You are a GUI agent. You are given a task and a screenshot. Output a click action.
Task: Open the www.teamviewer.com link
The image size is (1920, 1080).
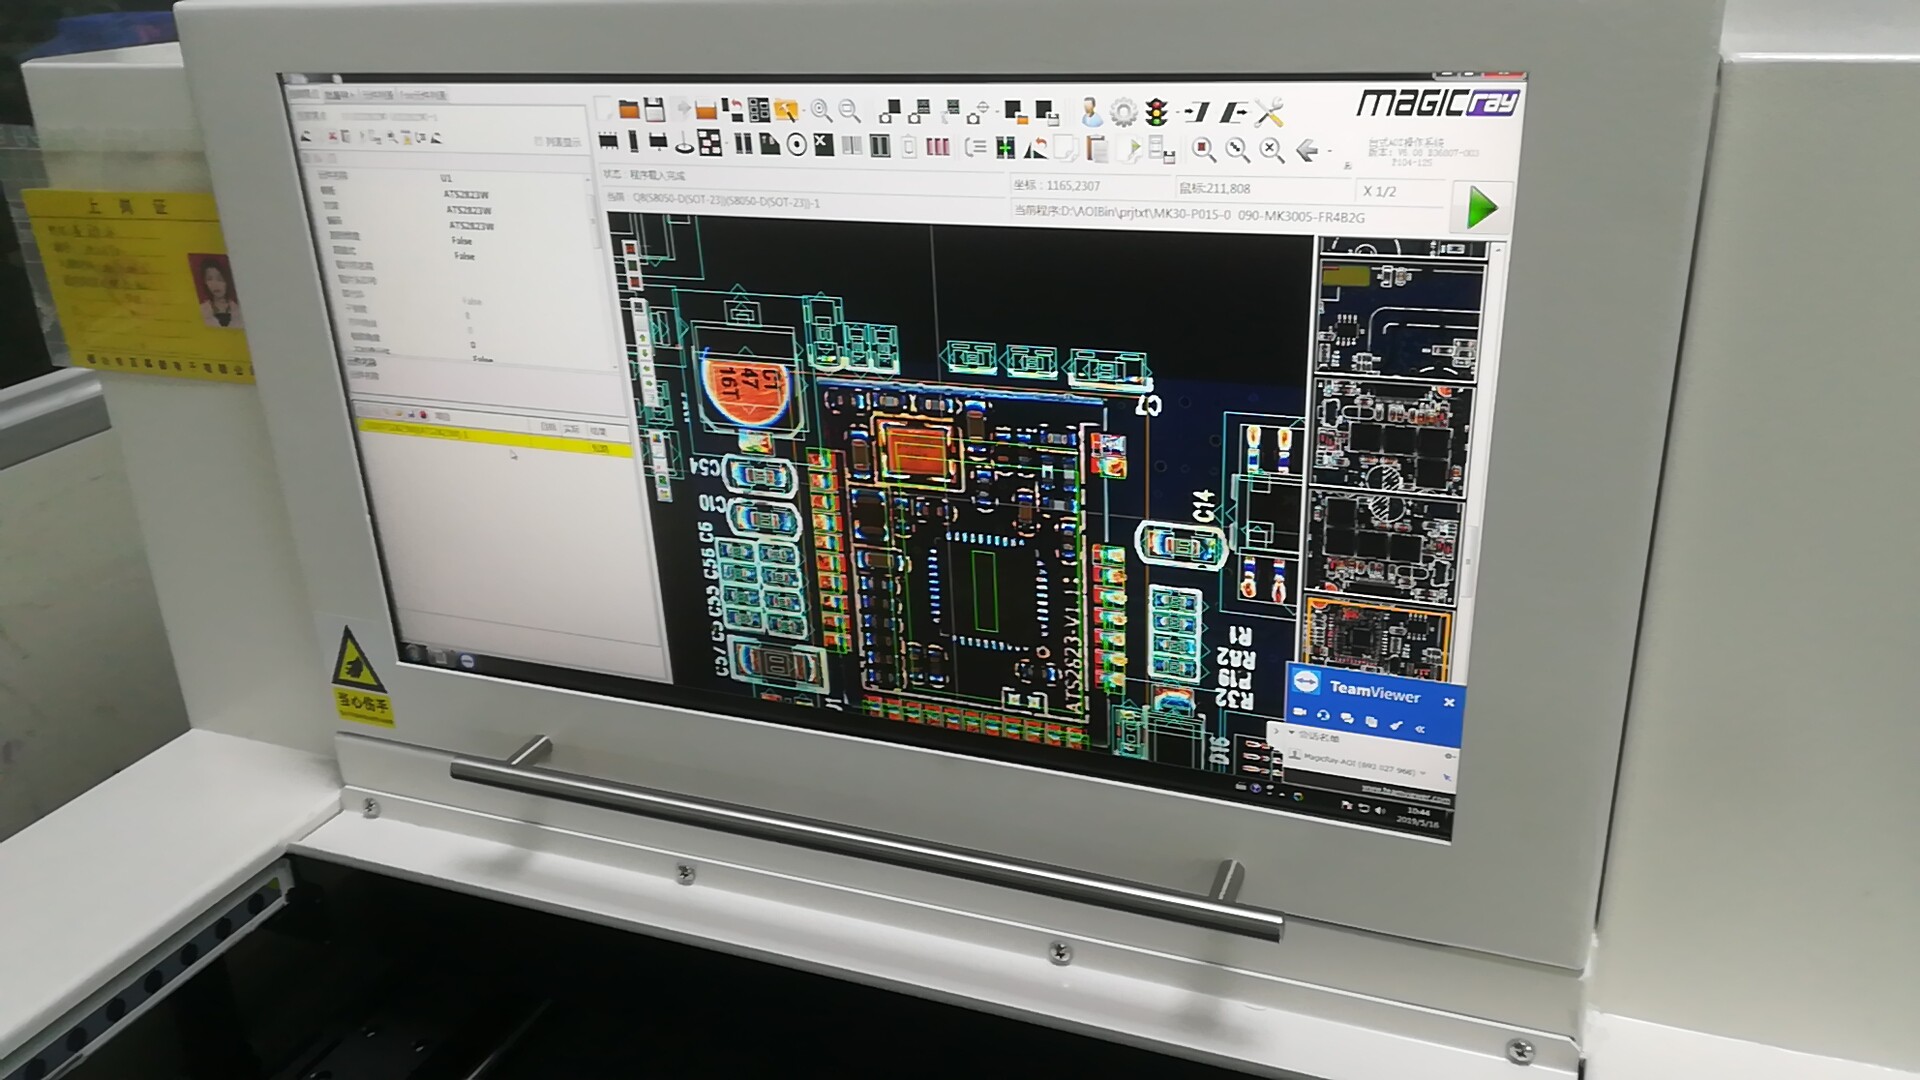tap(1405, 795)
